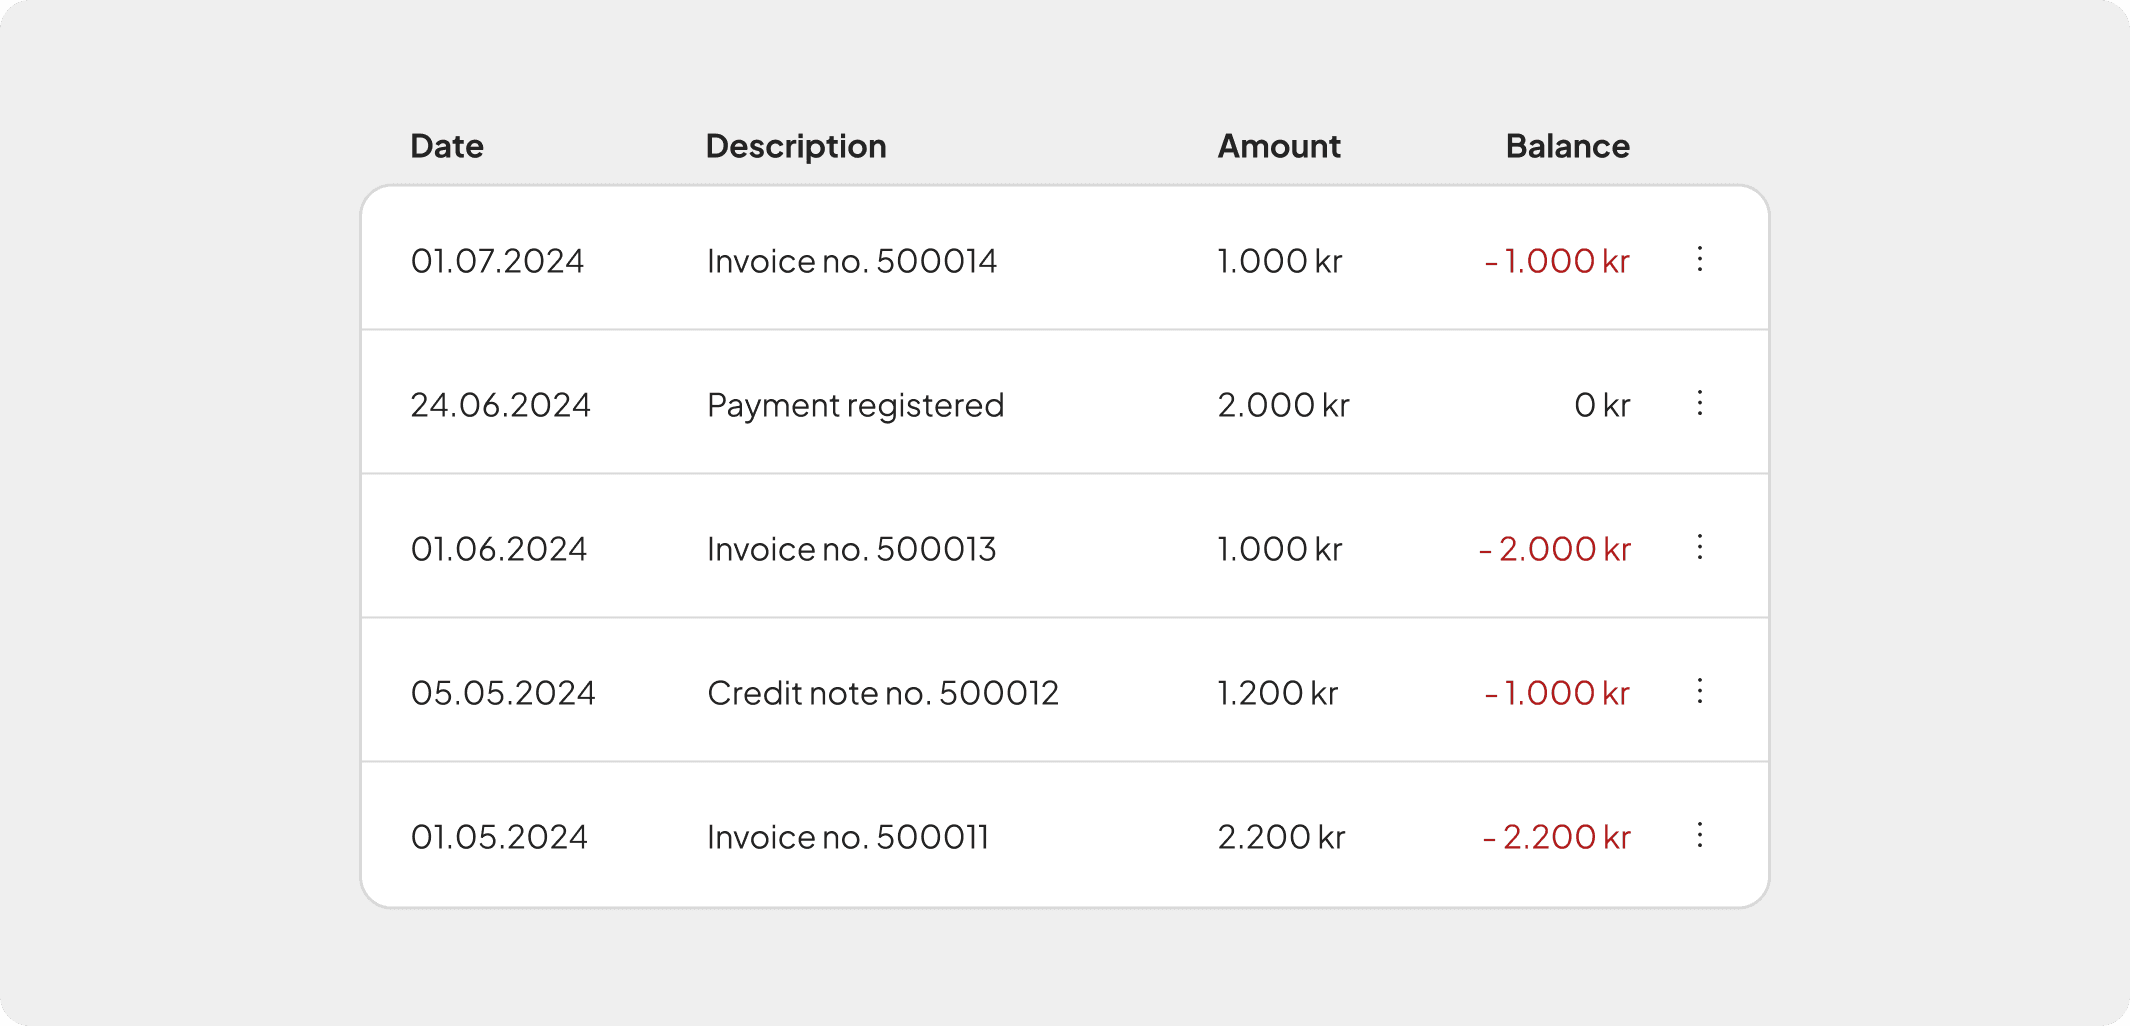The width and height of the screenshot is (2130, 1026).
Task: Open more options for Invoice no. 500013
Action: click(x=1700, y=547)
